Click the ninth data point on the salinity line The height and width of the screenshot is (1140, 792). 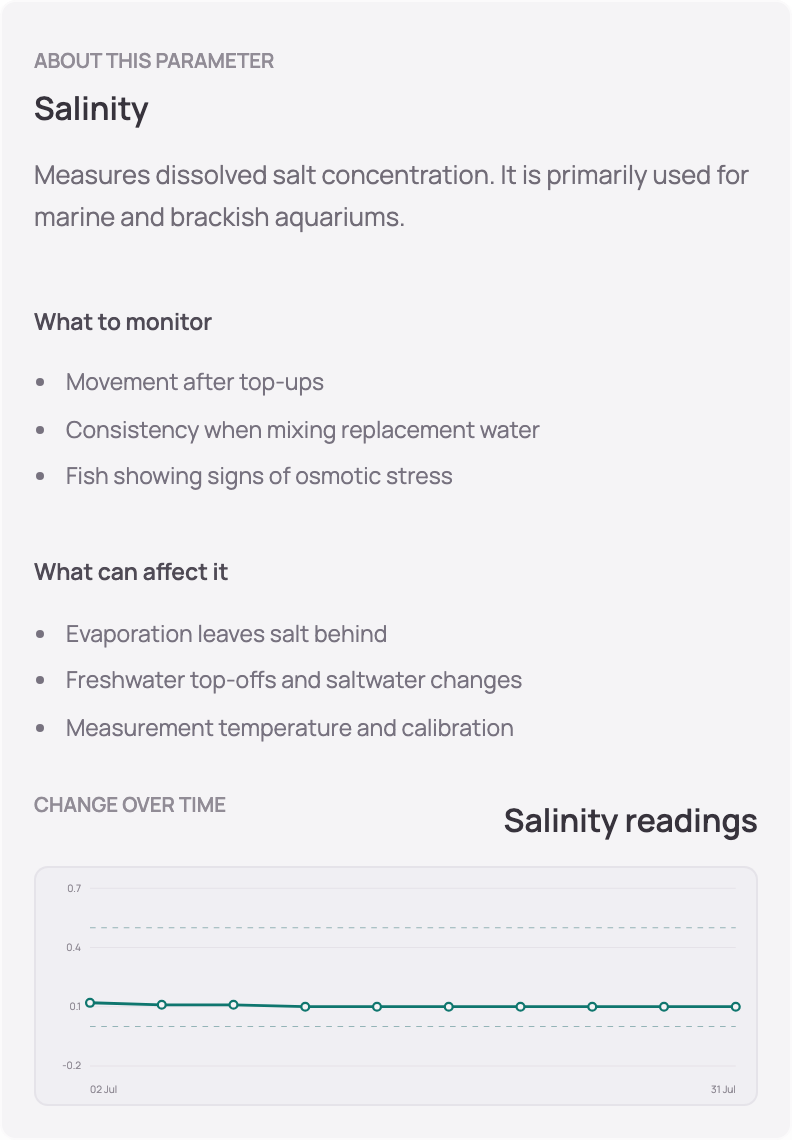pyautogui.click(x=664, y=1007)
